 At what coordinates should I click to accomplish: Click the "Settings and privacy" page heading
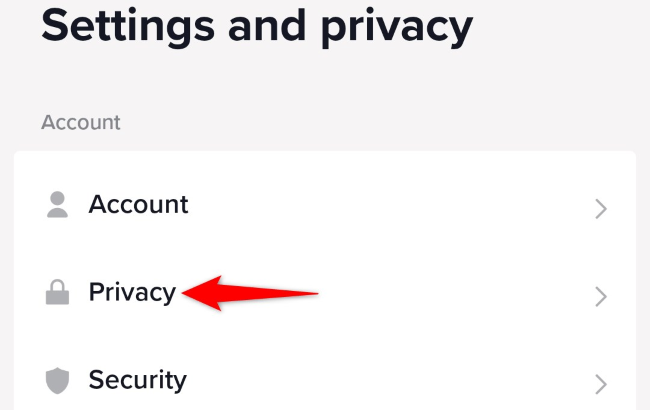[256, 29]
